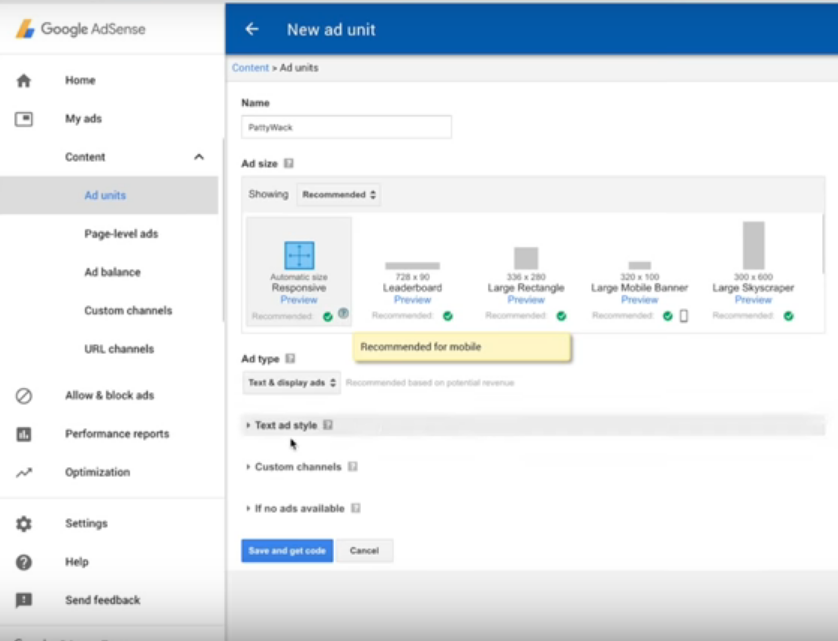Open the Text & display ads dropdown

[x=291, y=383]
